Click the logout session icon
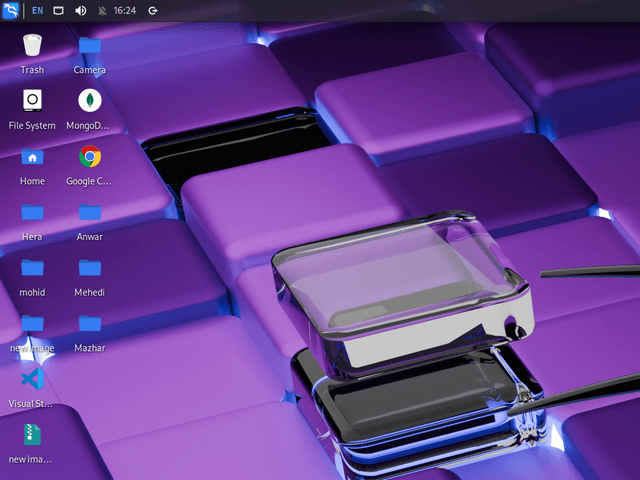Image resolution: width=640 pixels, height=480 pixels. [x=152, y=10]
